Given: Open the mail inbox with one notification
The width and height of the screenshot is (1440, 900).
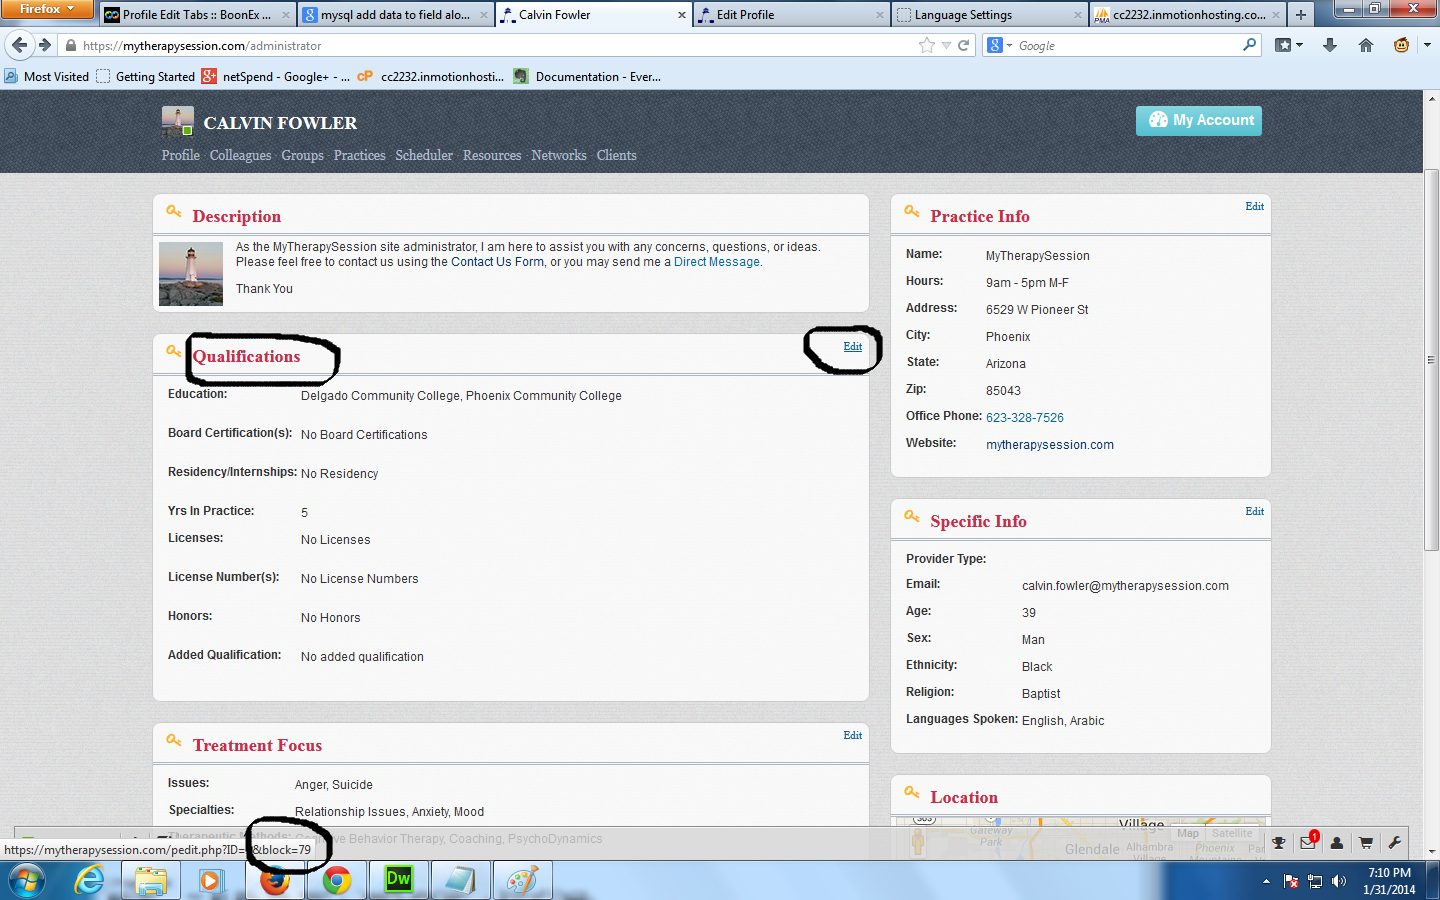Looking at the screenshot, I should point(1308,843).
